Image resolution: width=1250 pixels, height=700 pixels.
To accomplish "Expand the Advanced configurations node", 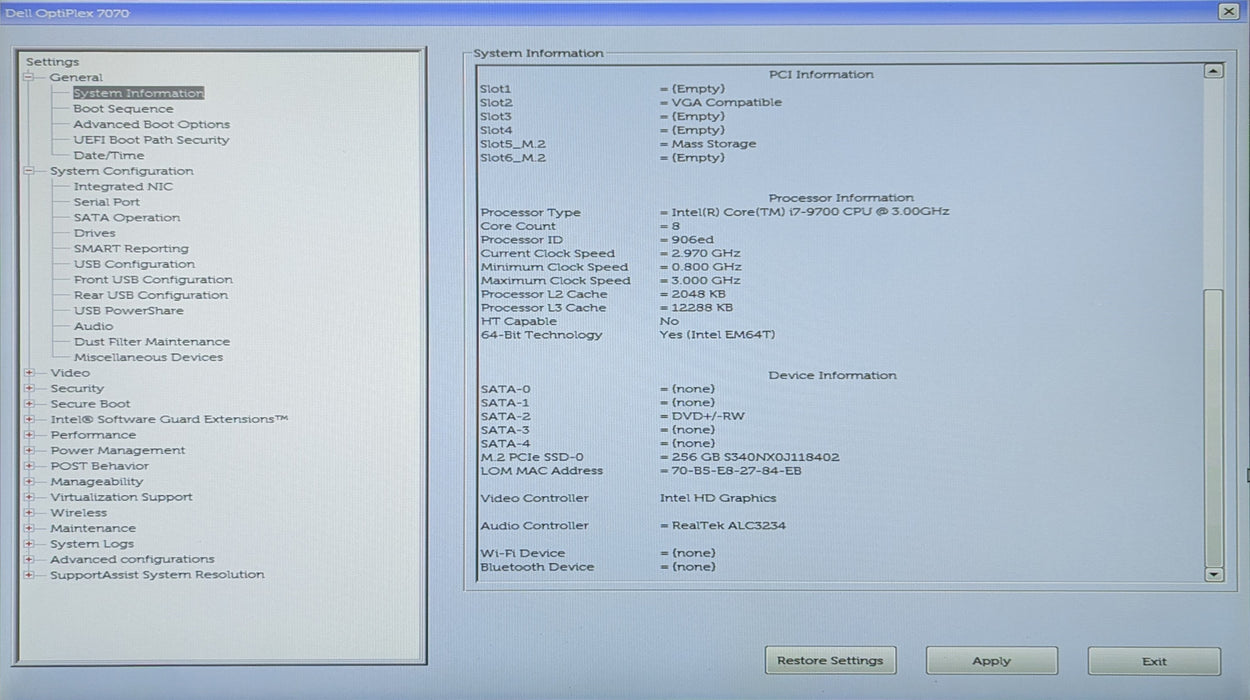I will pos(30,559).
